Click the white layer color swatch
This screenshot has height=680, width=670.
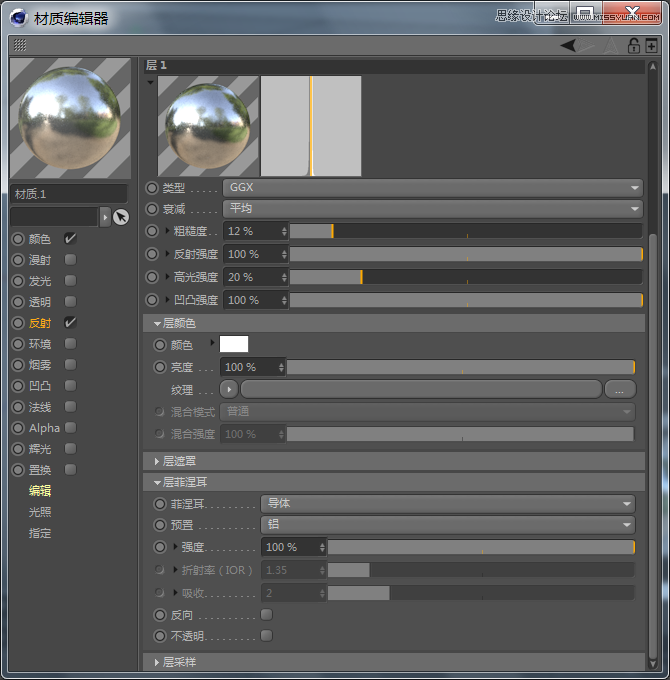click(234, 344)
